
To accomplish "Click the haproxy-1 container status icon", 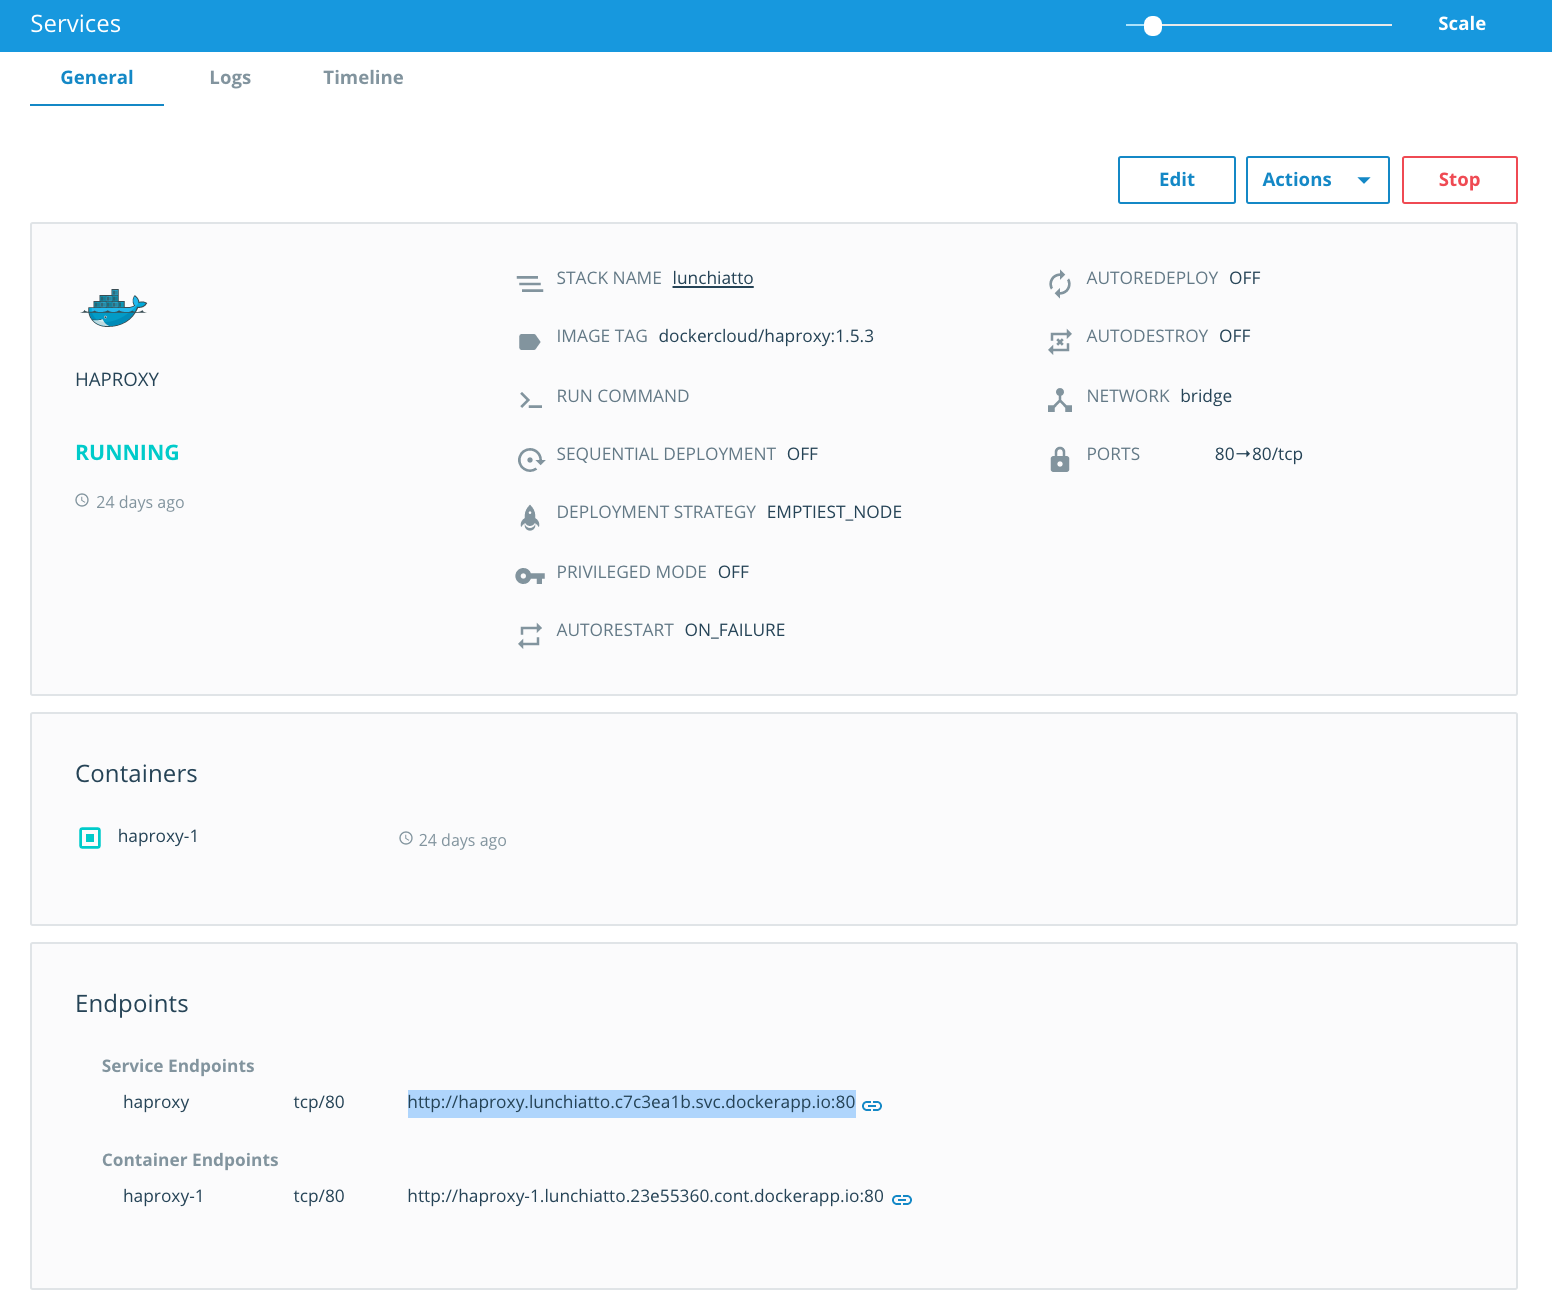I will [90, 838].
